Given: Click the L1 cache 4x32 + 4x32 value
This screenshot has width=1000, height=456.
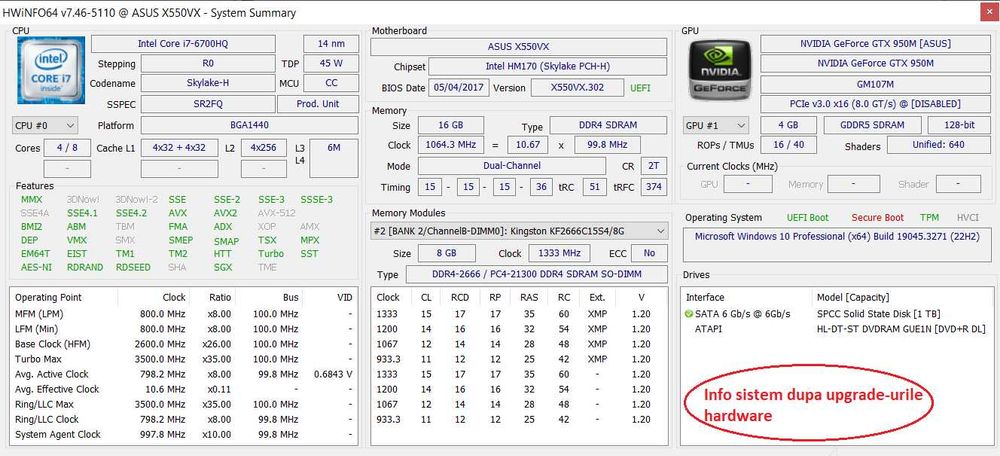Looking at the screenshot, I should click(179, 148).
